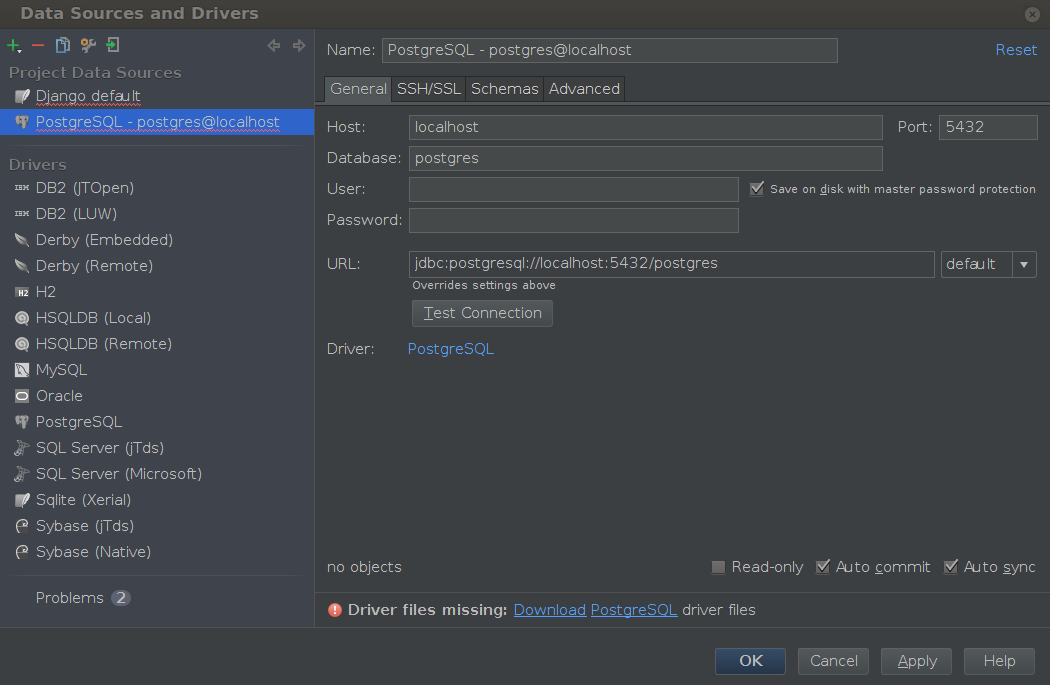Open Help for this dialog
This screenshot has height=685, width=1050.
pyautogui.click(x=999, y=661)
